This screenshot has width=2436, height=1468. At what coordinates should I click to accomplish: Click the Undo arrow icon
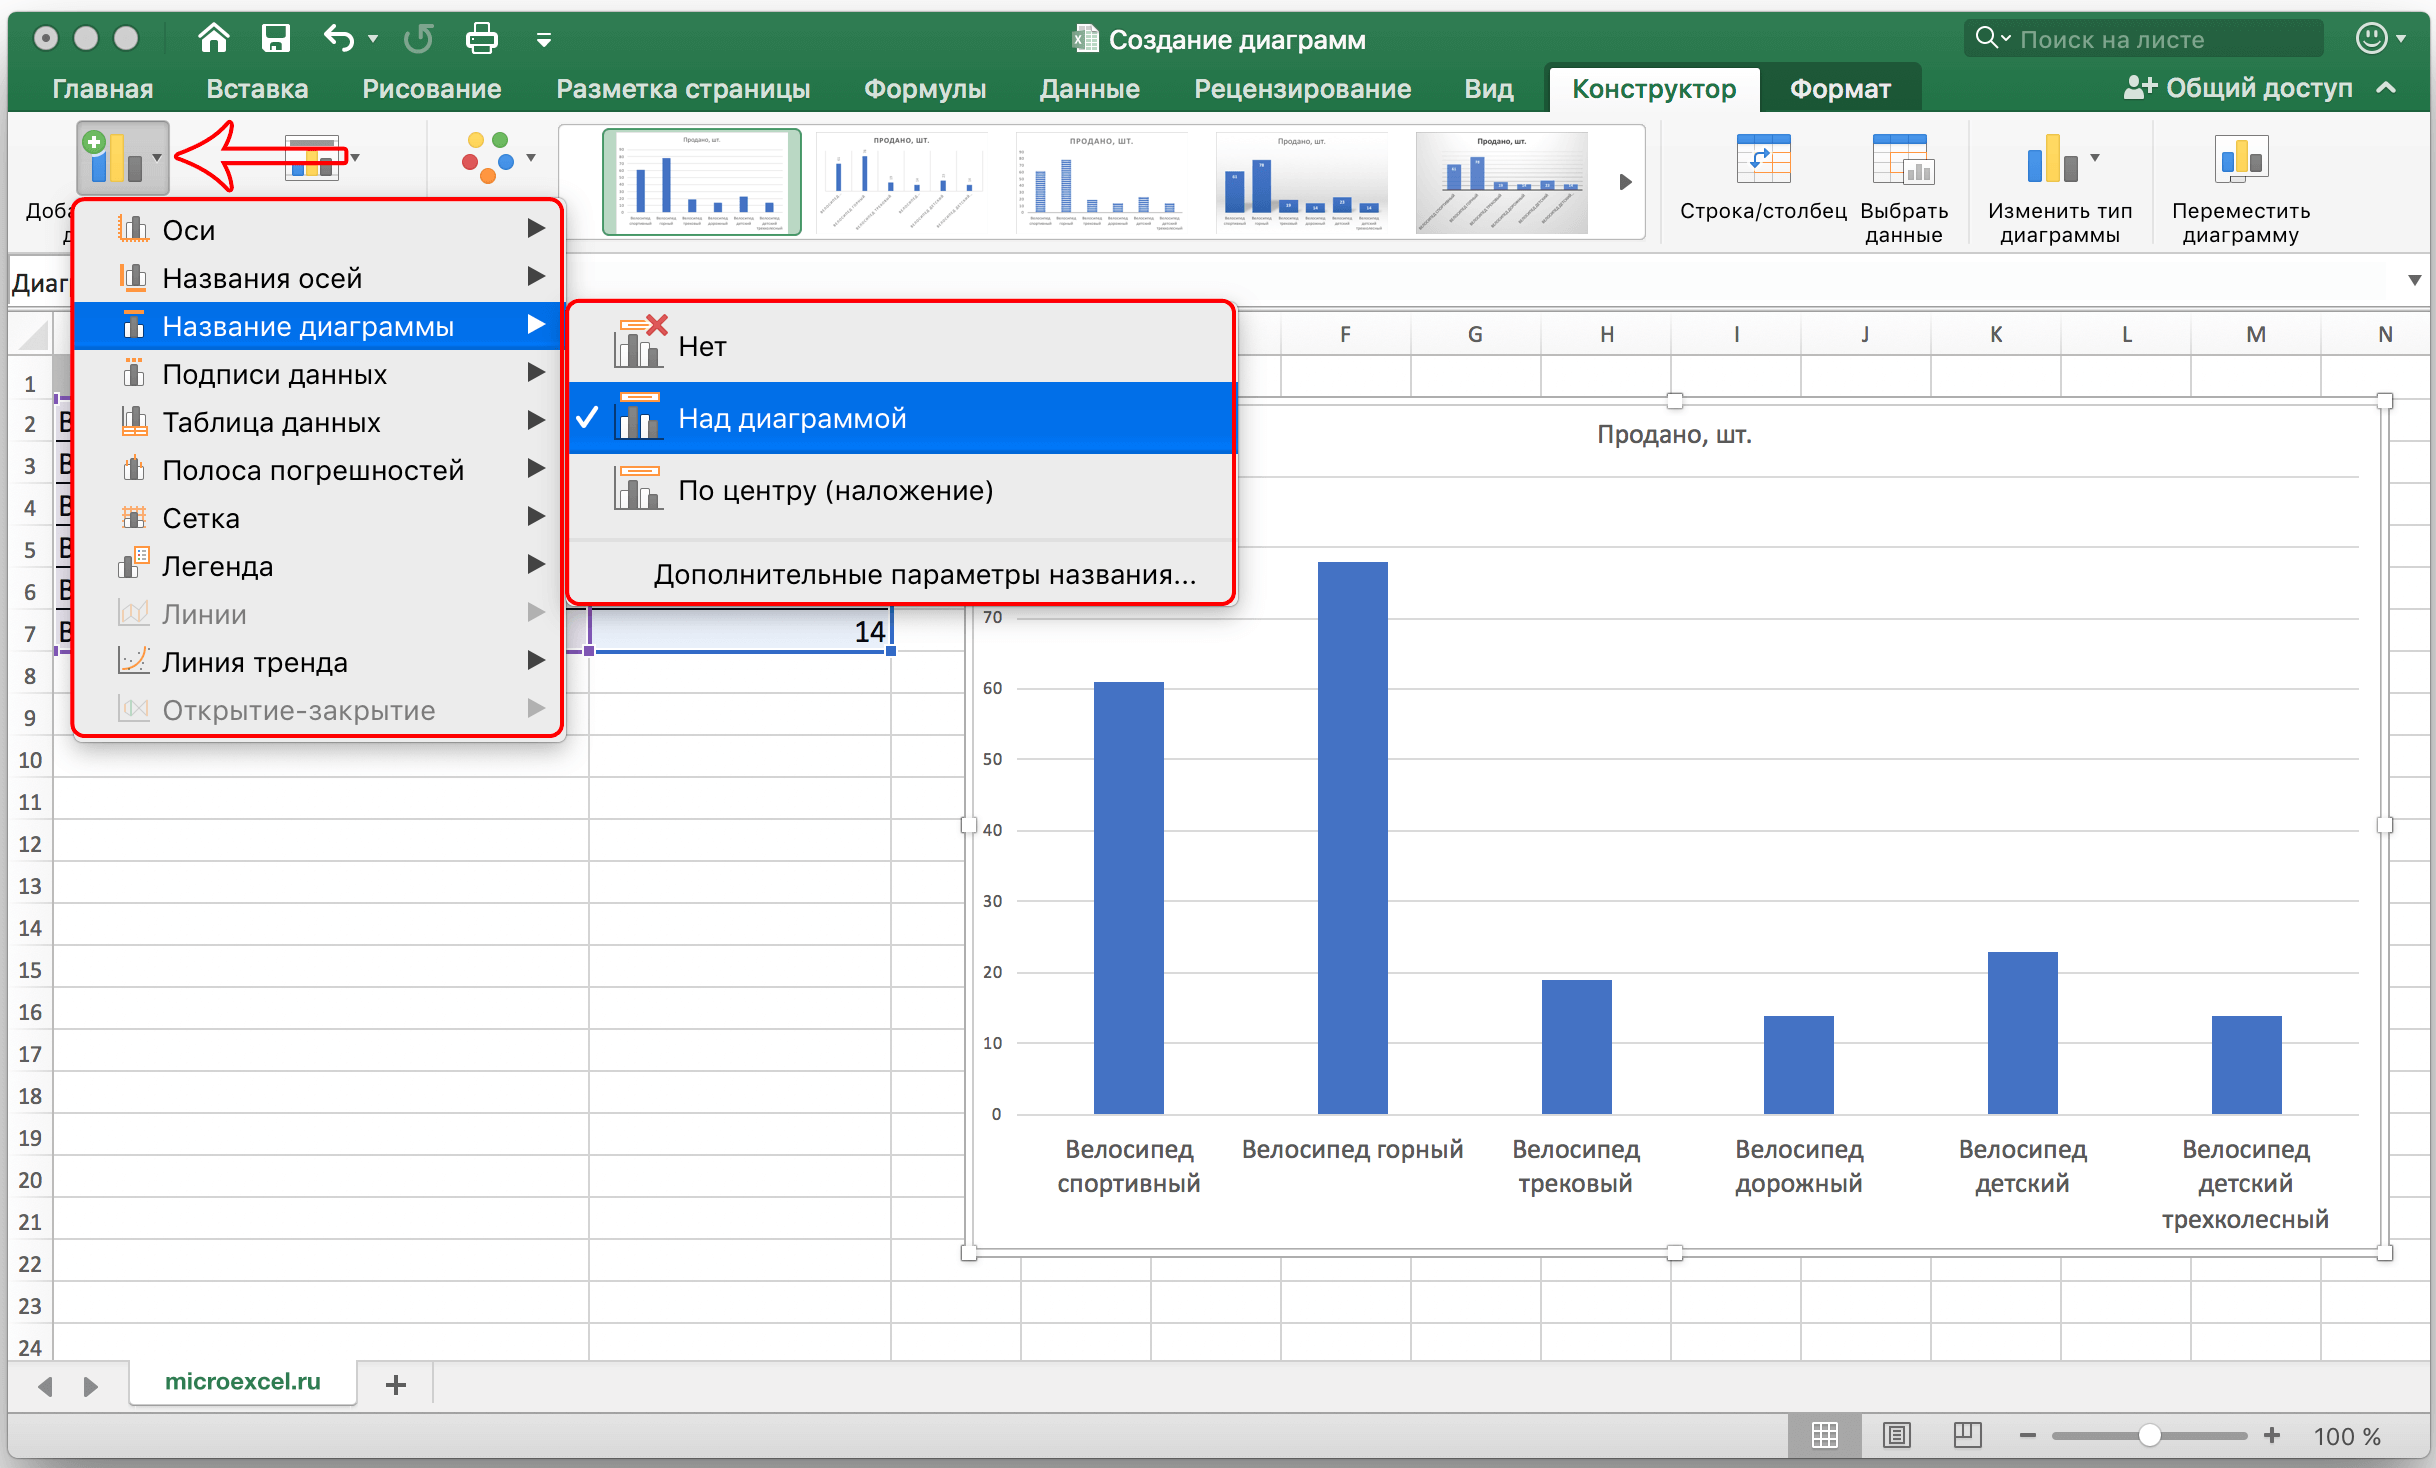338,39
